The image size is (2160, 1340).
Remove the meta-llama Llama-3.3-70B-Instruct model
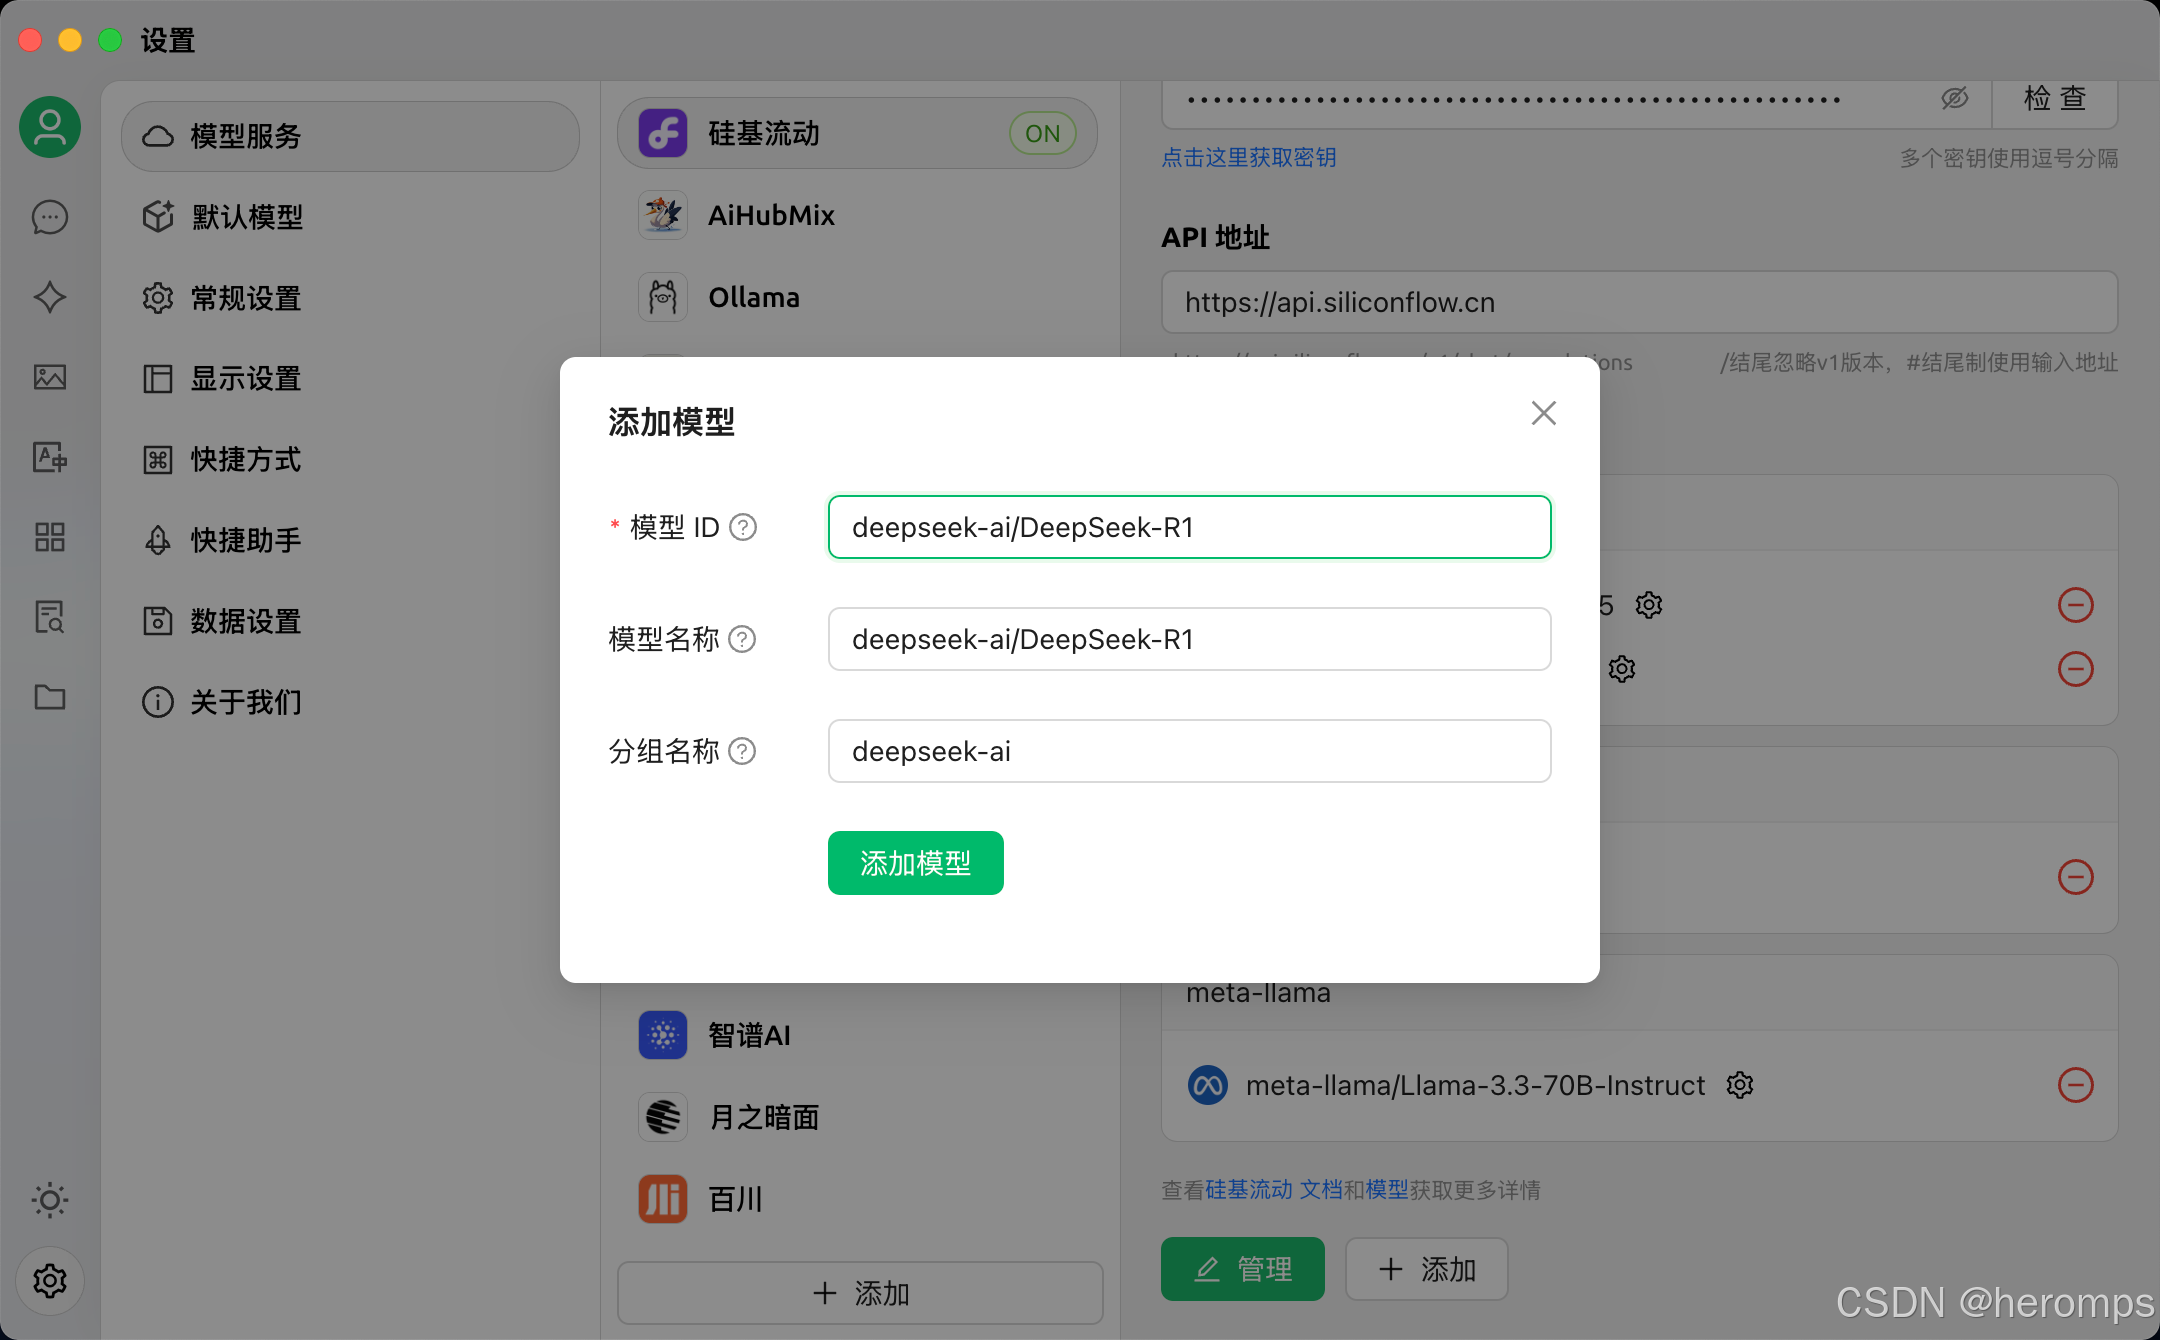[2075, 1085]
